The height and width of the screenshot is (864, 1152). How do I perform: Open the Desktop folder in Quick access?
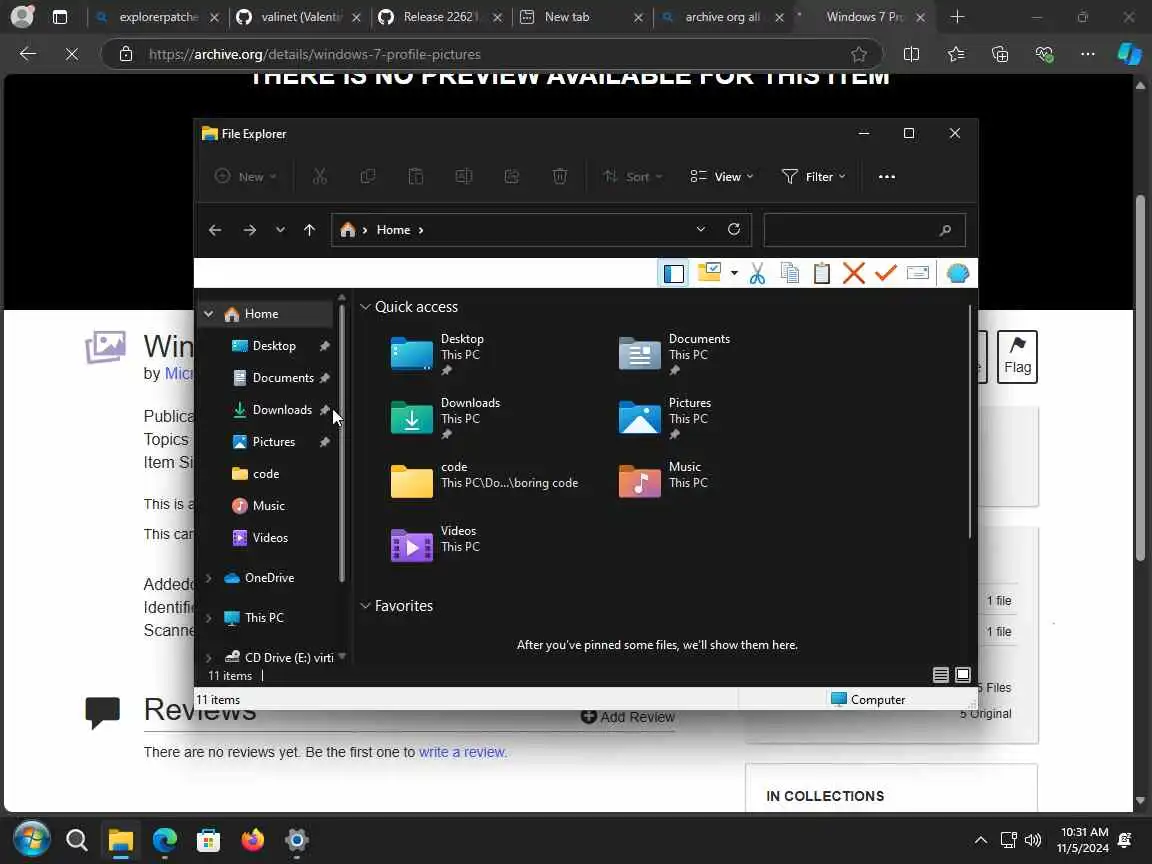pyautogui.click(x=438, y=353)
